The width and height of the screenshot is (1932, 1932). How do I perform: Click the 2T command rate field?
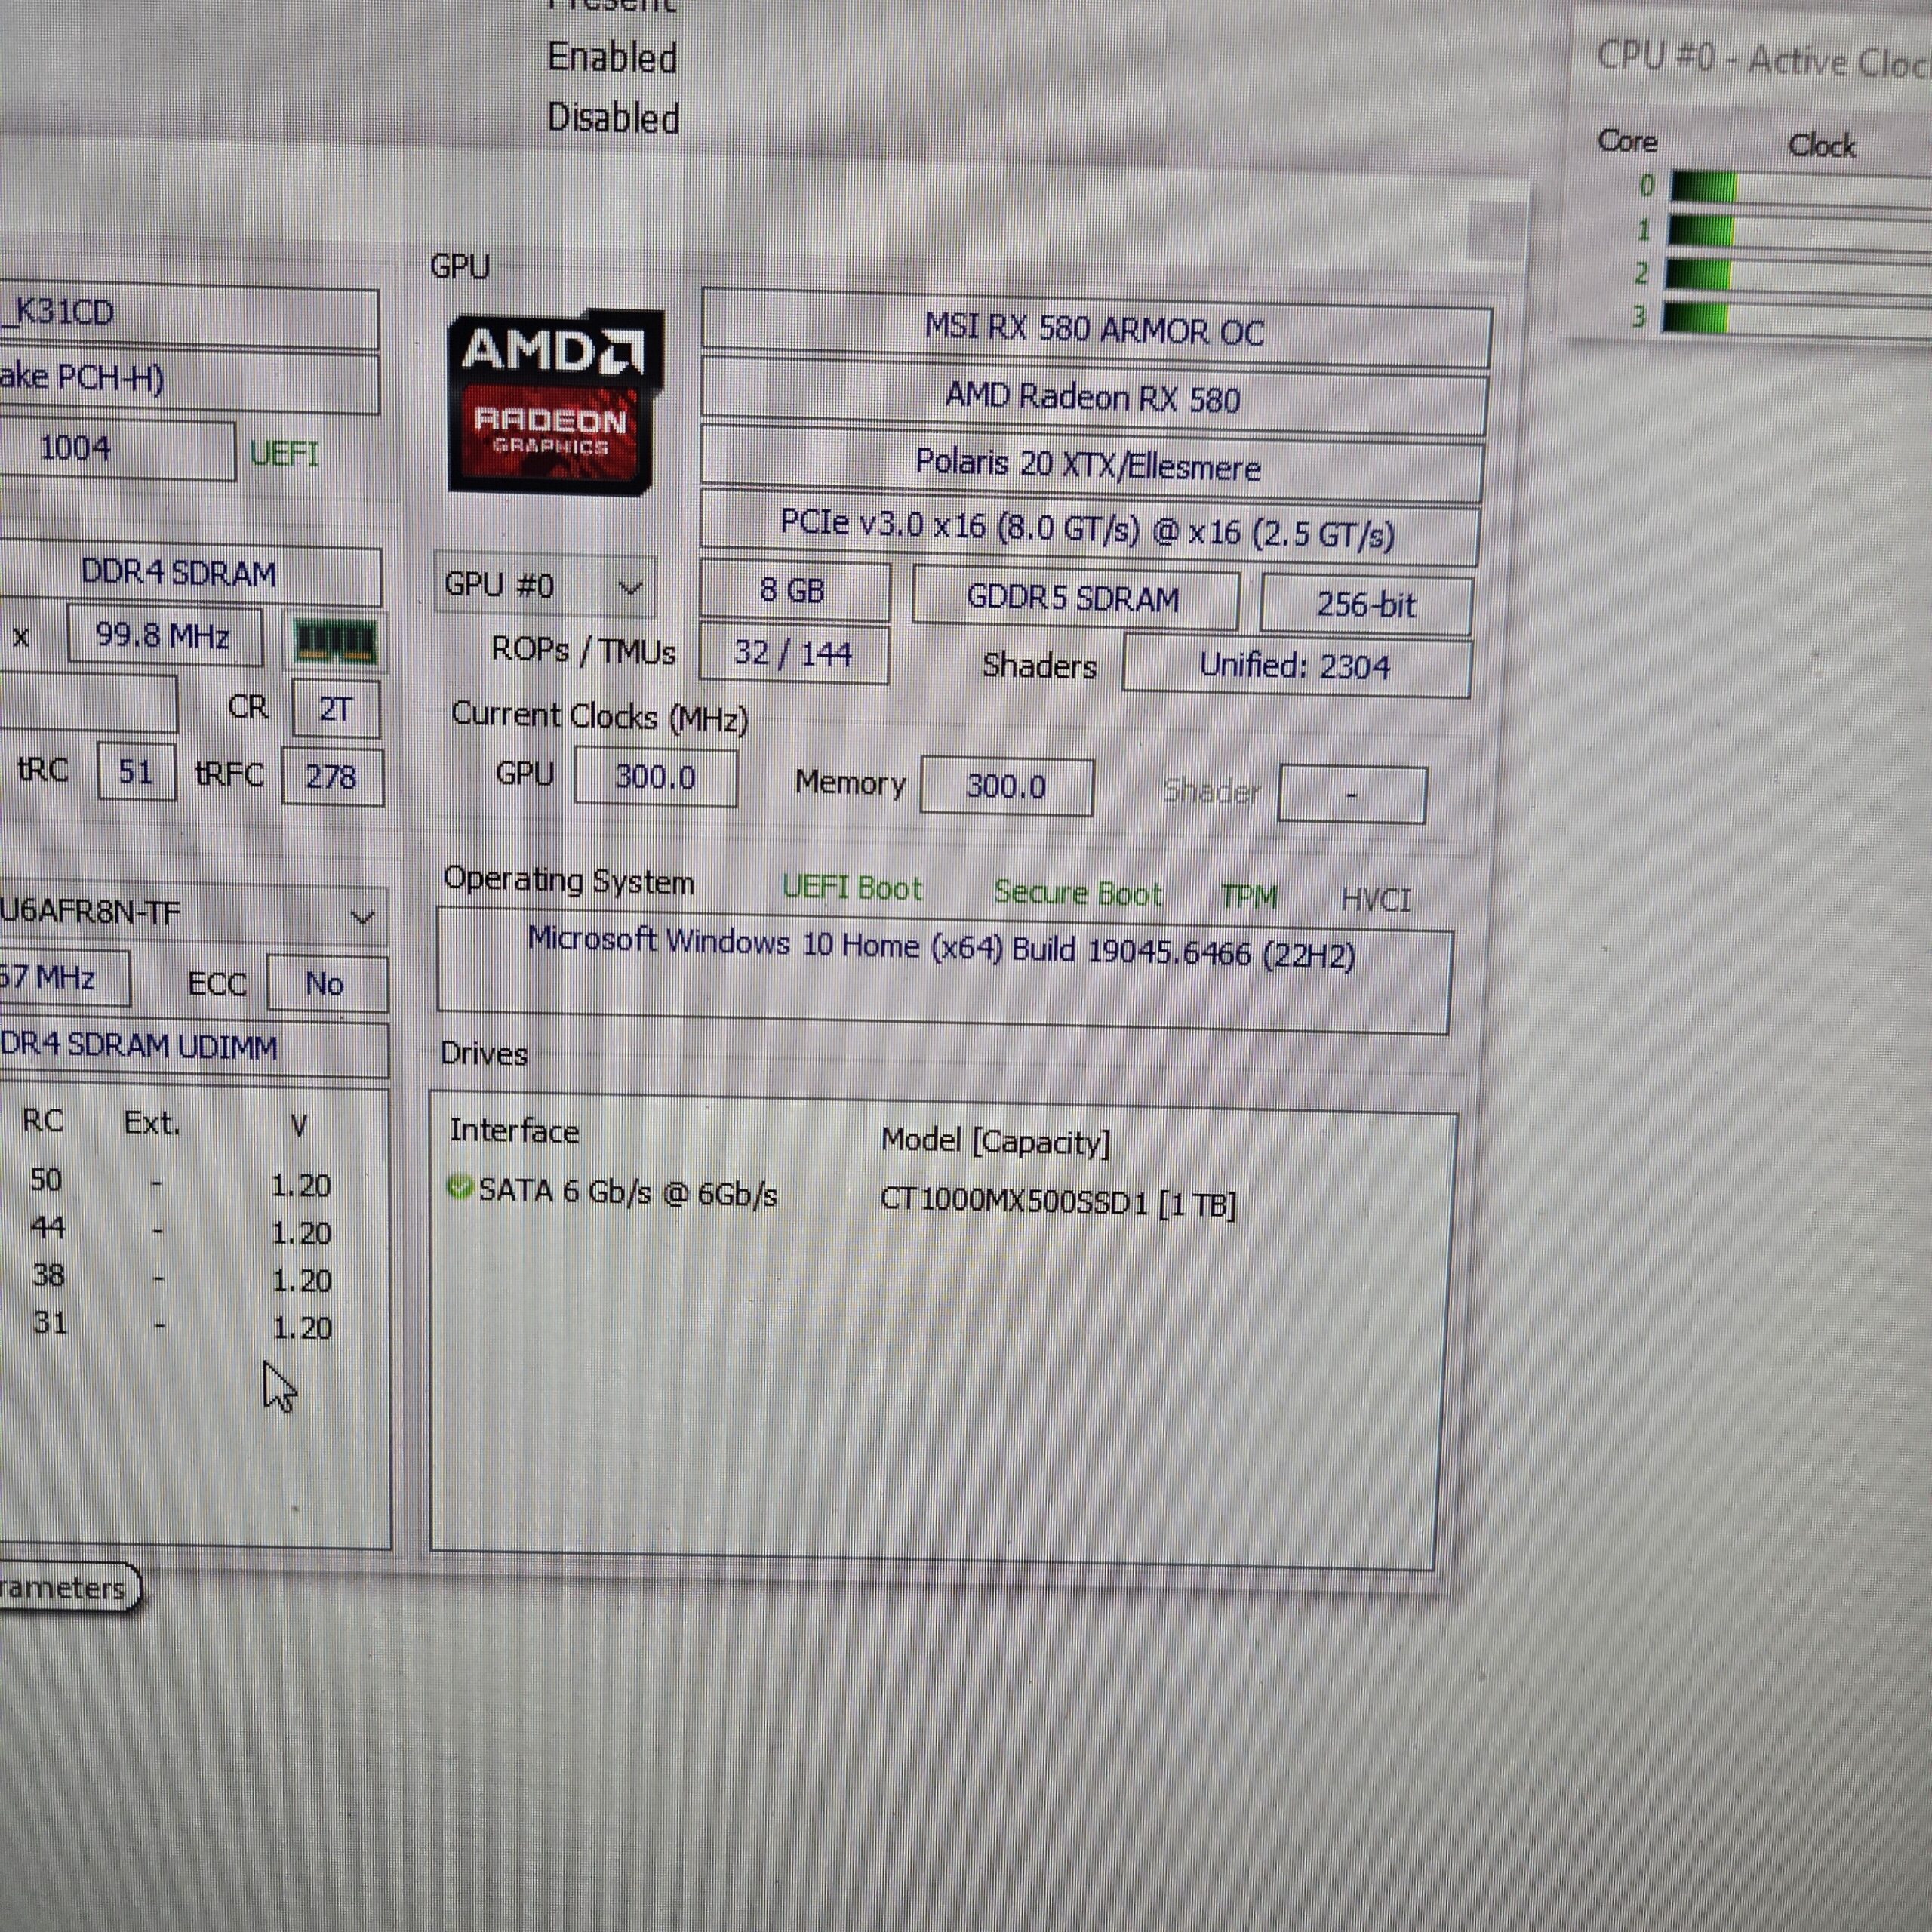point(336,709)
